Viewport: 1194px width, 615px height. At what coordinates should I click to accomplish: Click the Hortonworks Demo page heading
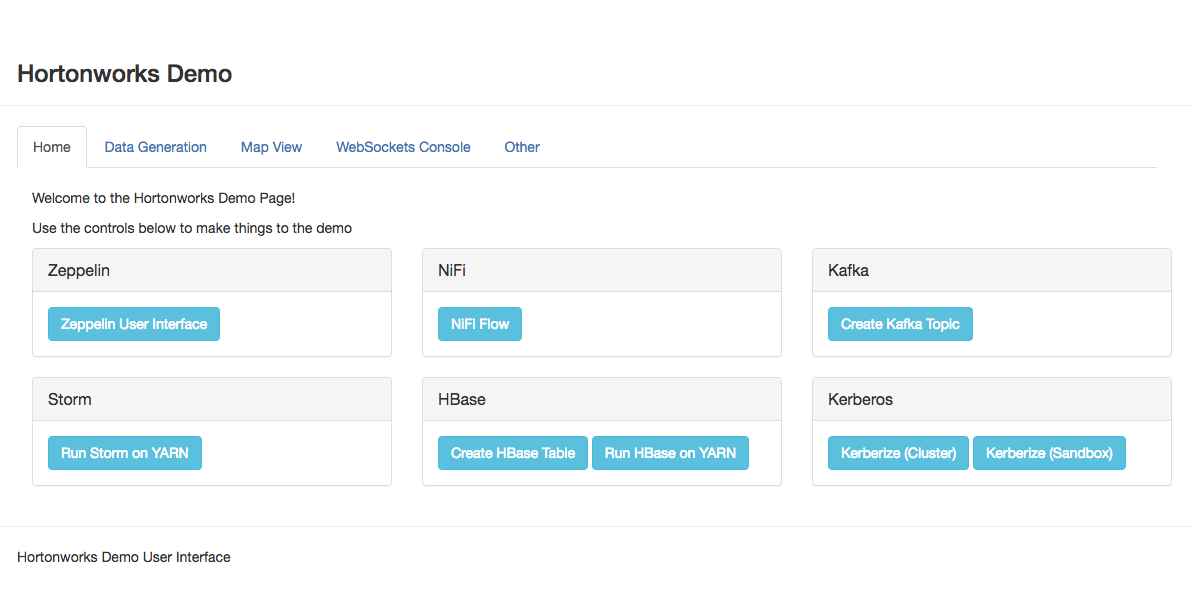tap(125, 74)
